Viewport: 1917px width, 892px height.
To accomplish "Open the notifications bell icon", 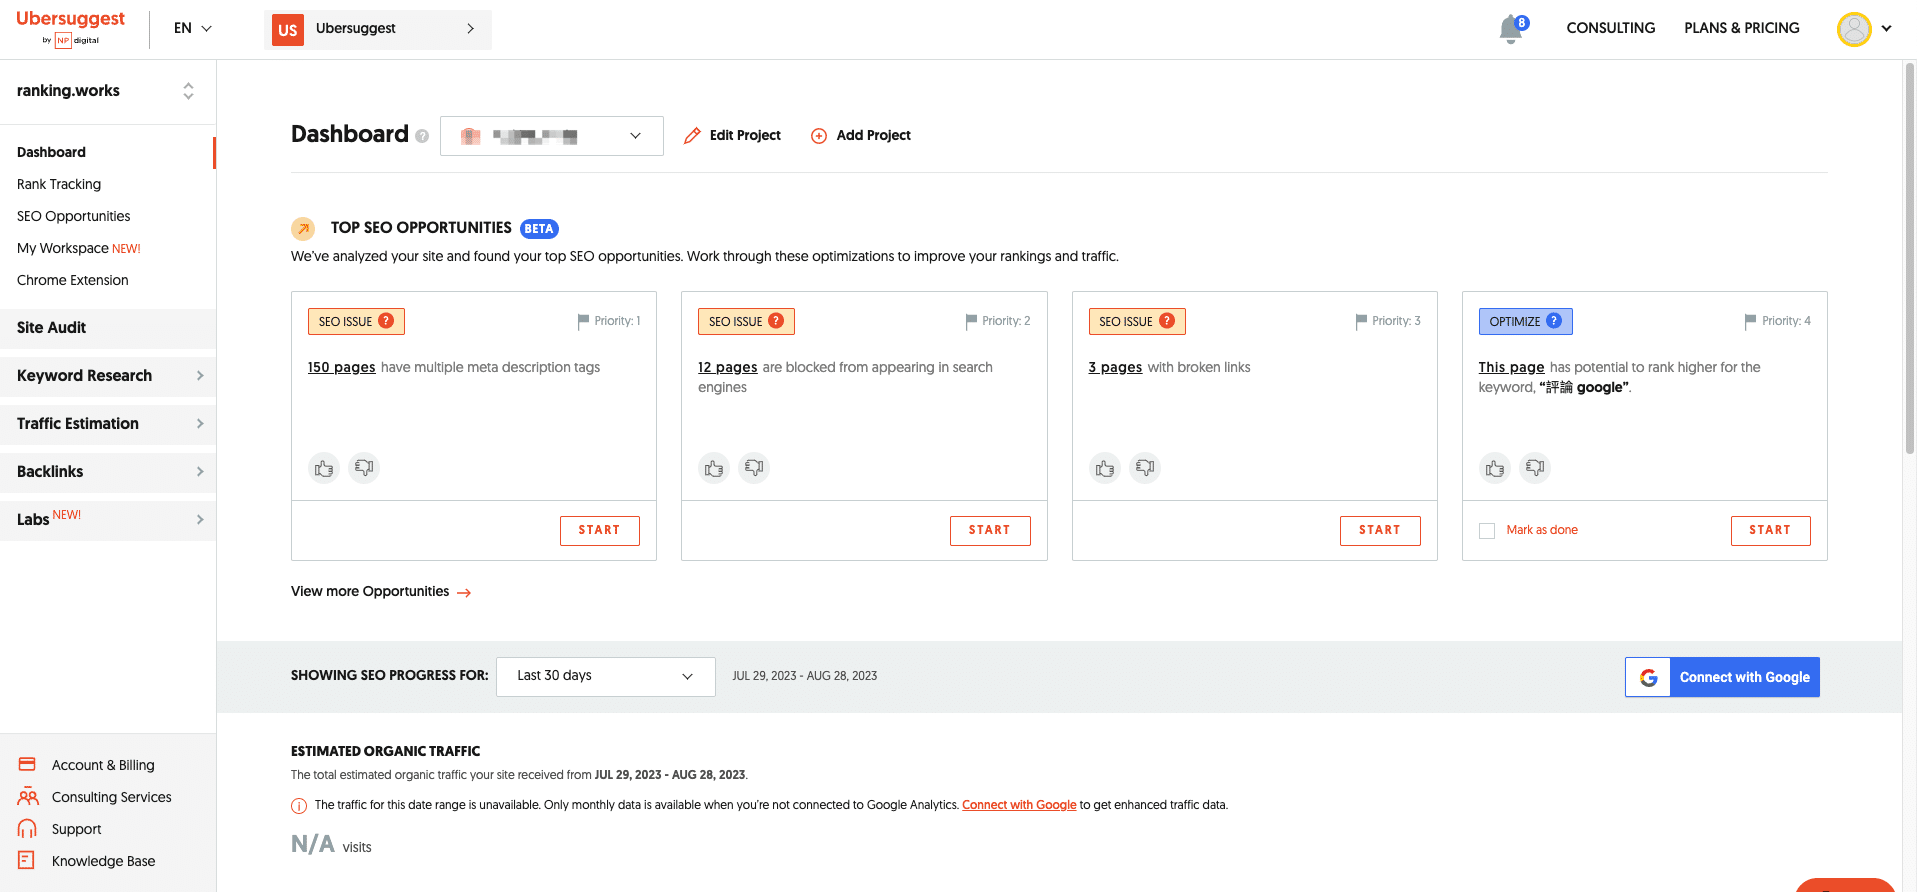I will pos(1511,29).
